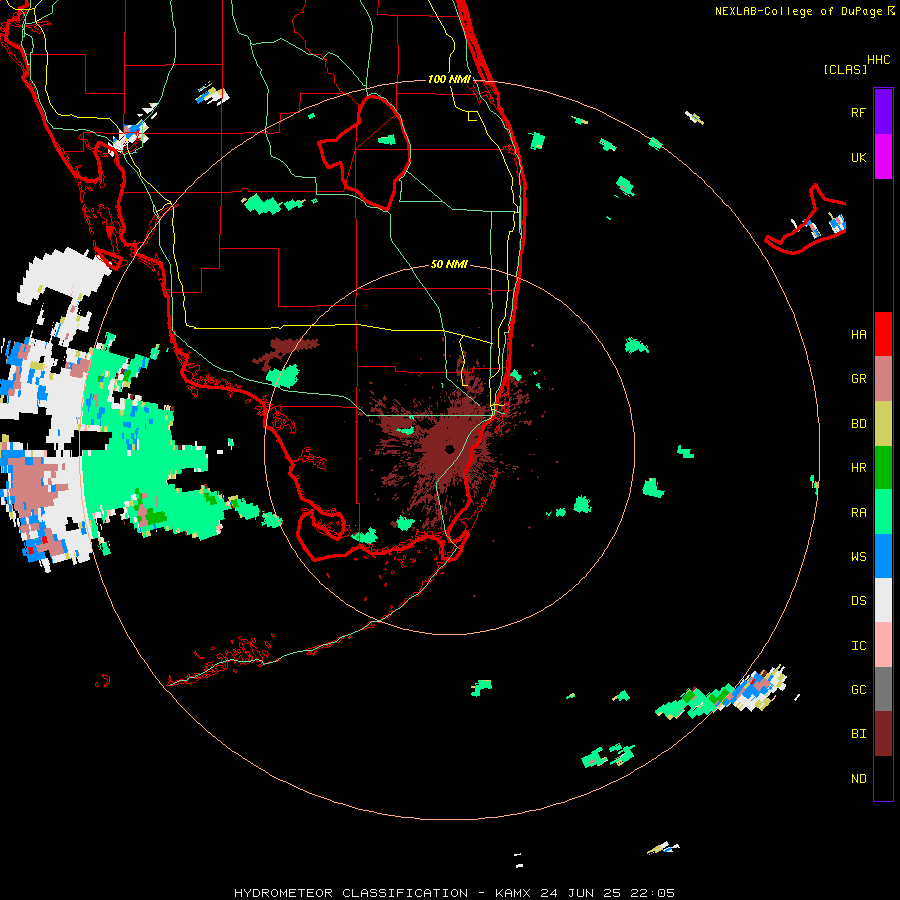
Task: Click the GR legend label
Action: pos(858,379)
